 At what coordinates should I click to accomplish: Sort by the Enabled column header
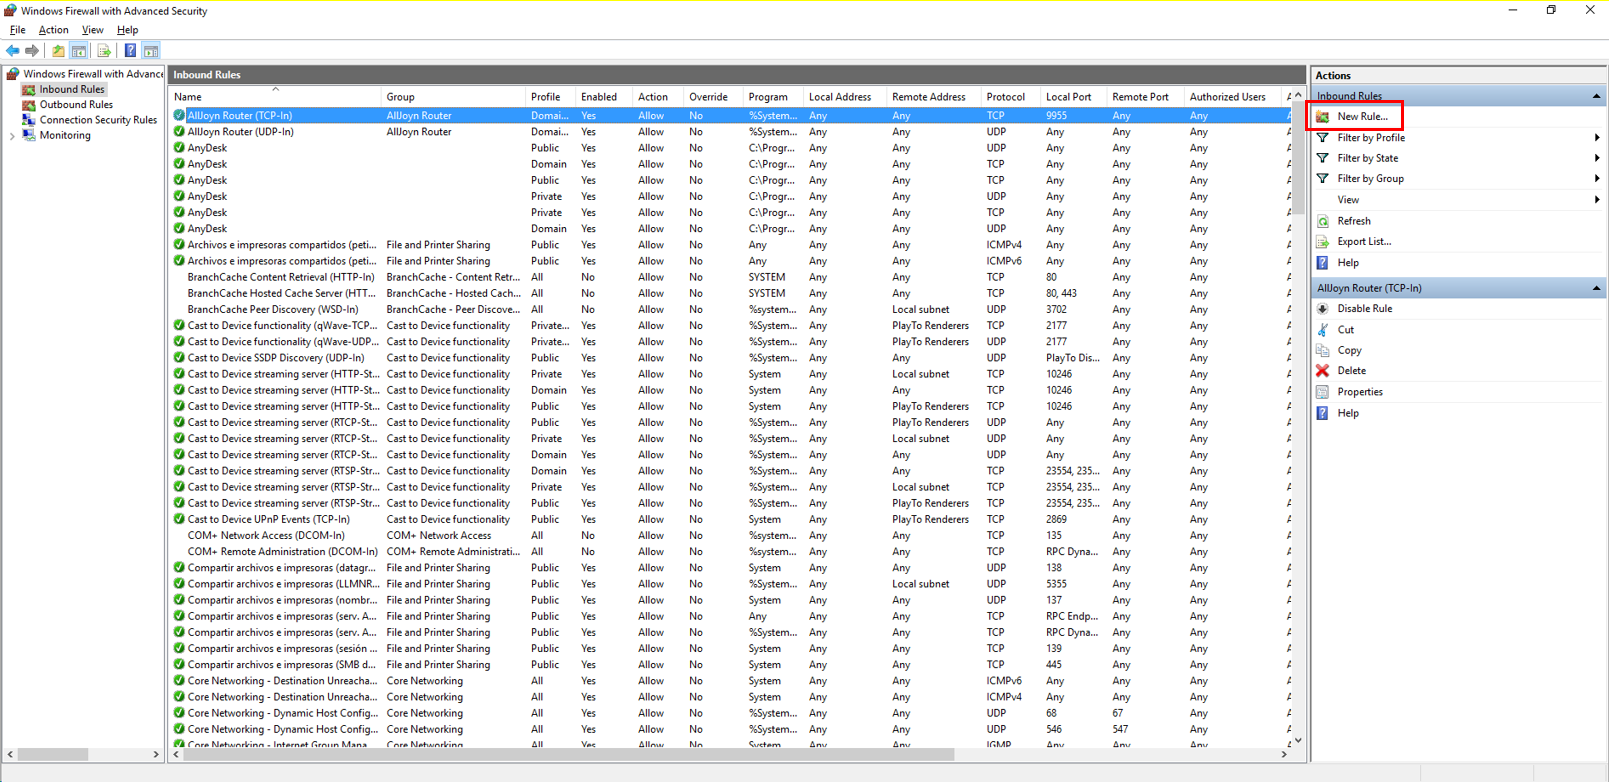(x=603, y=97)
